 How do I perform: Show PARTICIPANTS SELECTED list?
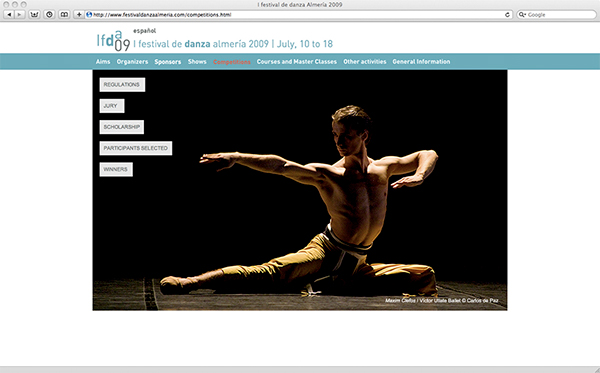click(x=136, y=148)
